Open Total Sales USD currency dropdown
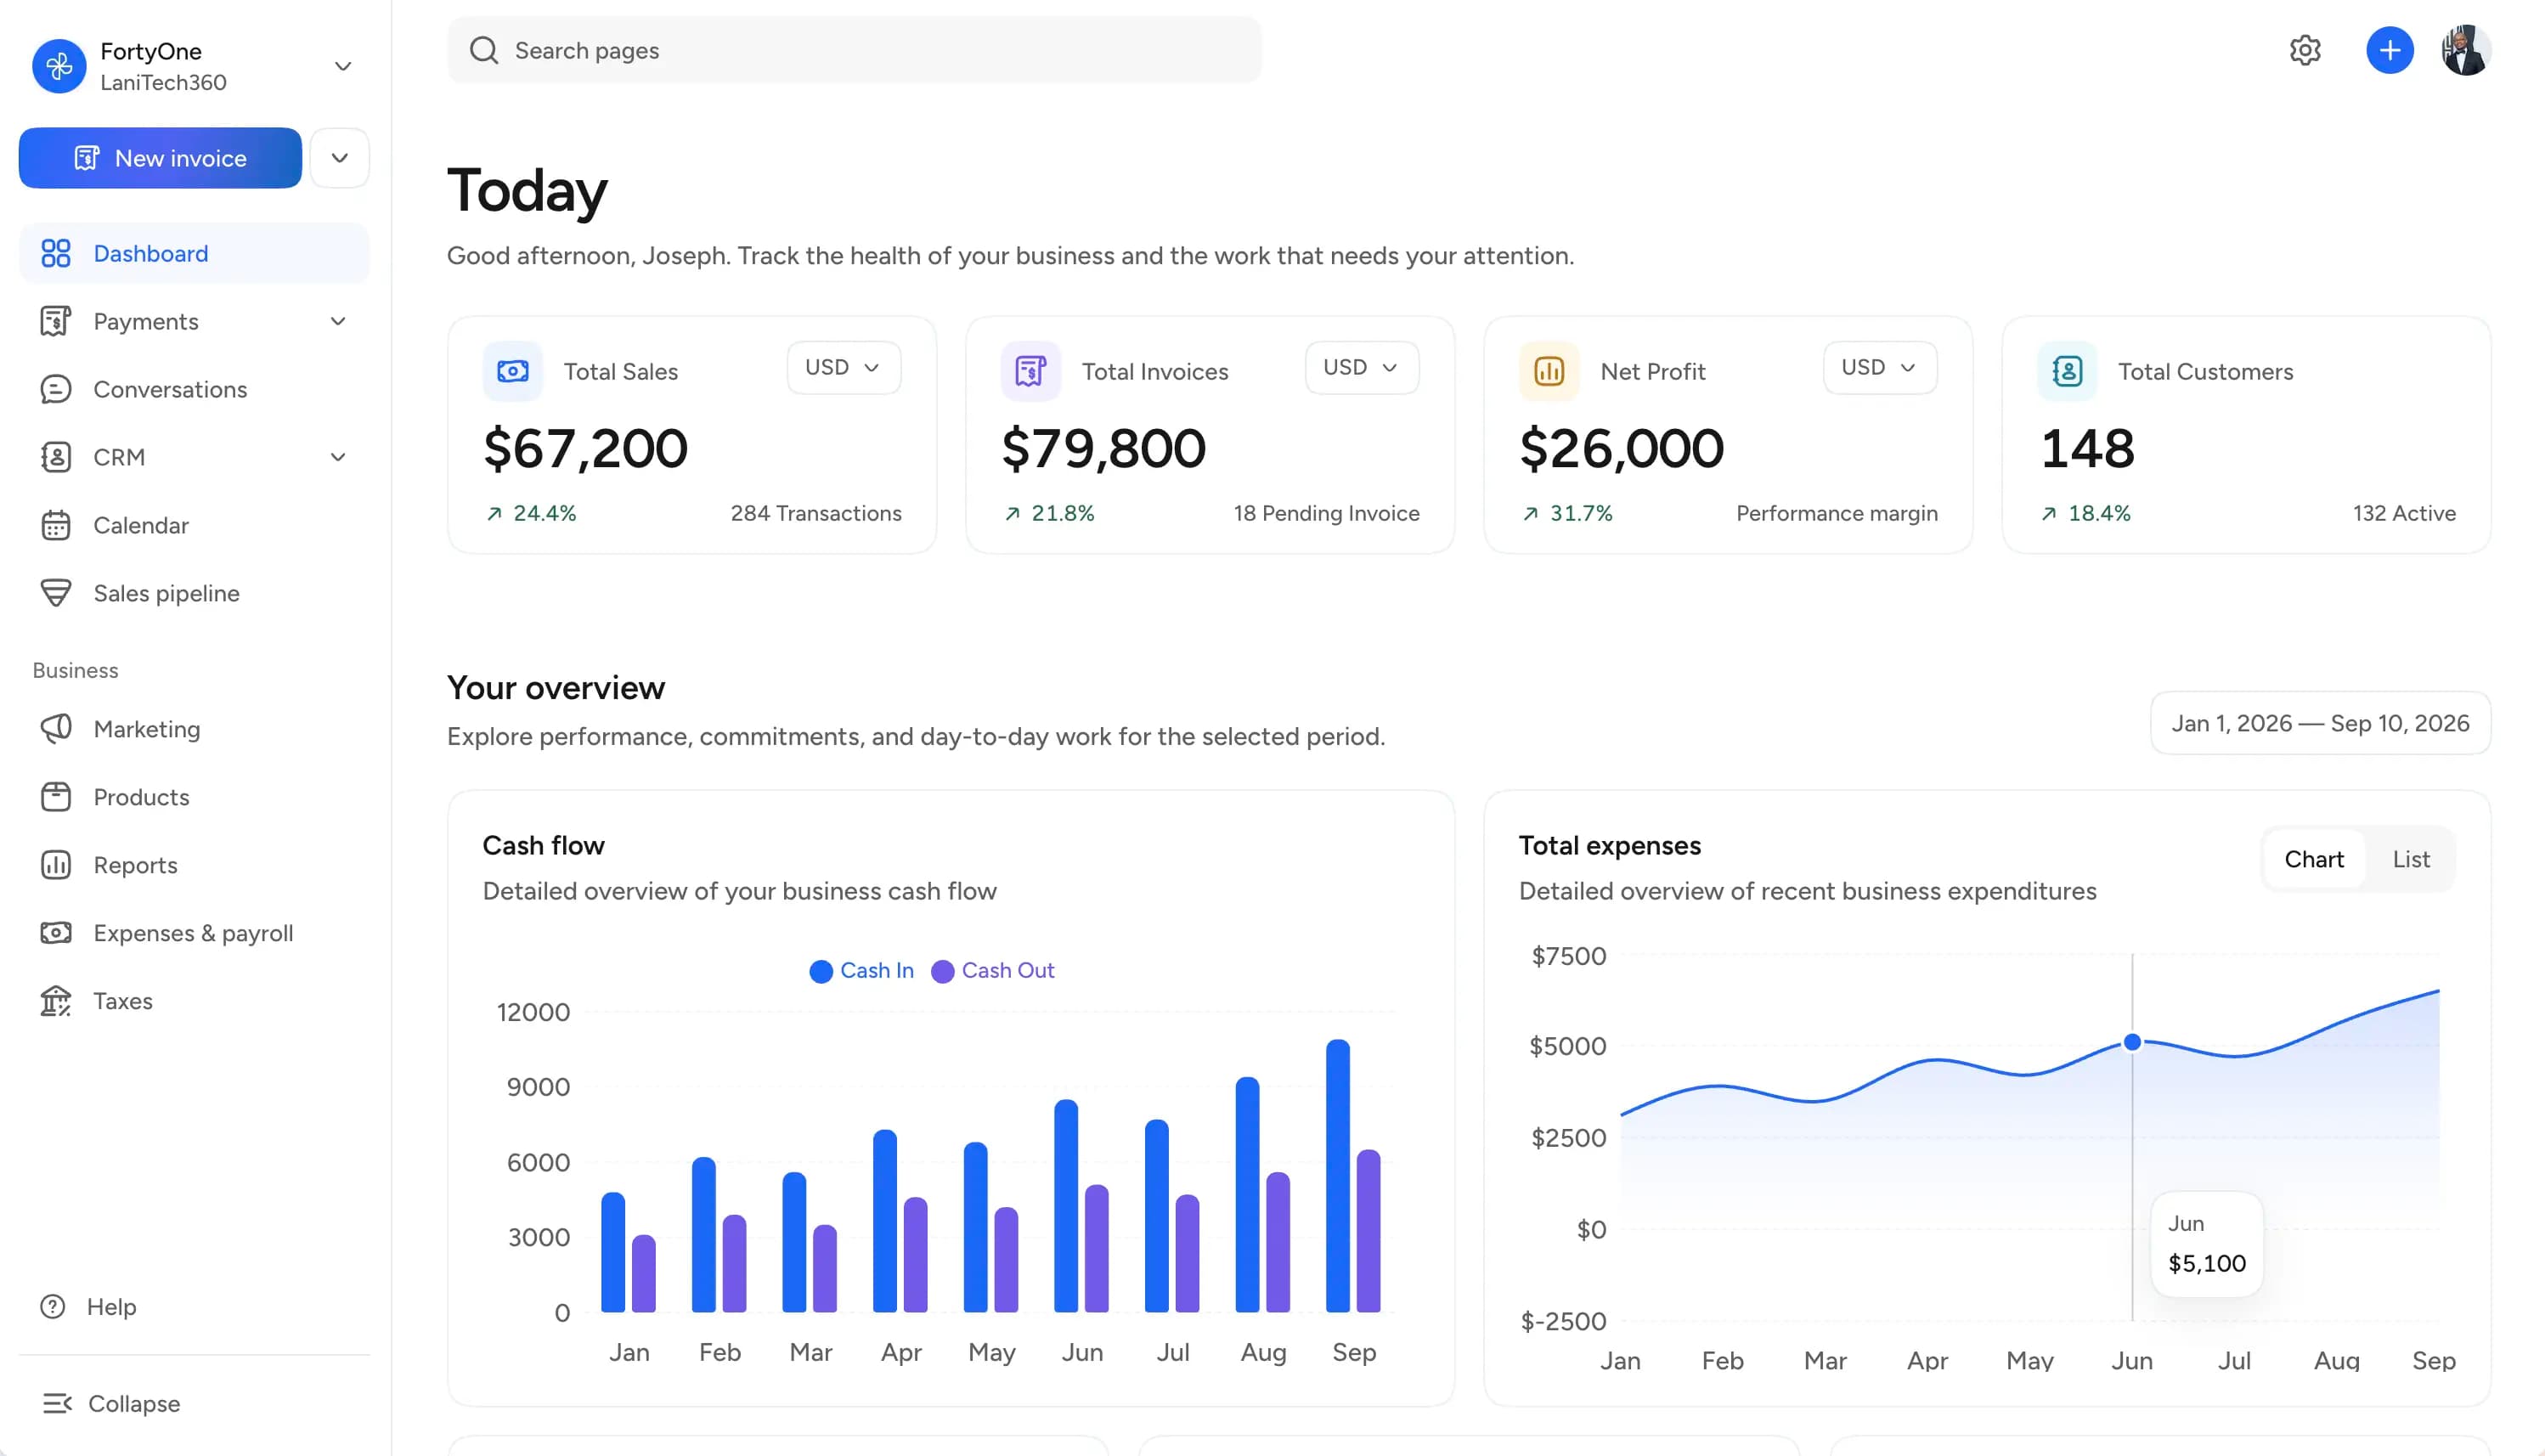2545x1456 pixels. [x=843, y=367]
